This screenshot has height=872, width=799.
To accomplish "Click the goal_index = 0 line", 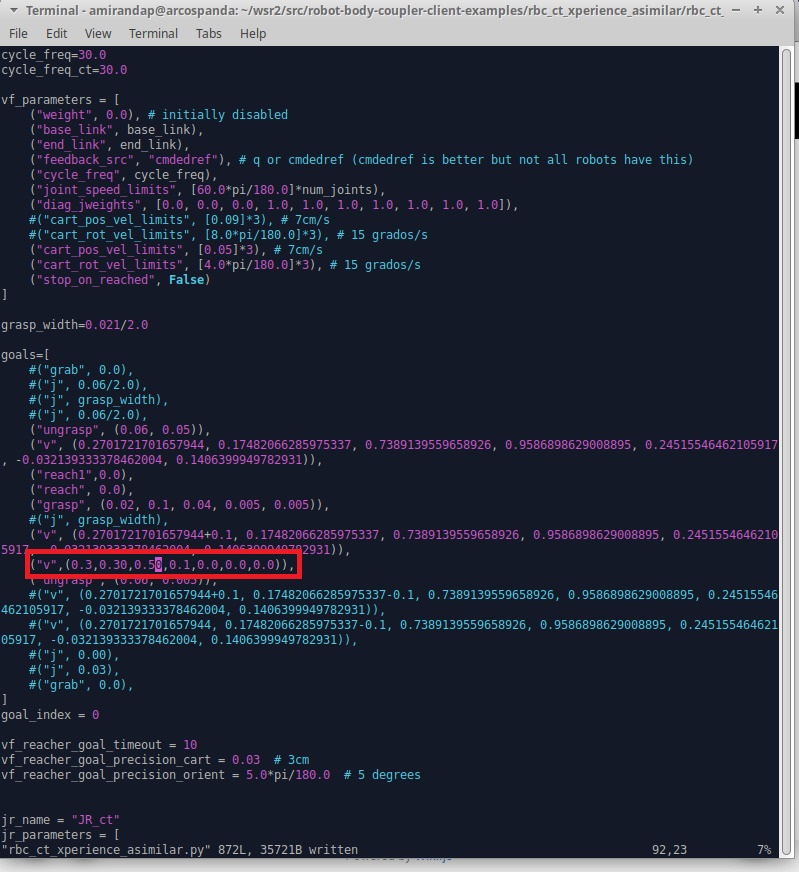I will tap(50, 715).
